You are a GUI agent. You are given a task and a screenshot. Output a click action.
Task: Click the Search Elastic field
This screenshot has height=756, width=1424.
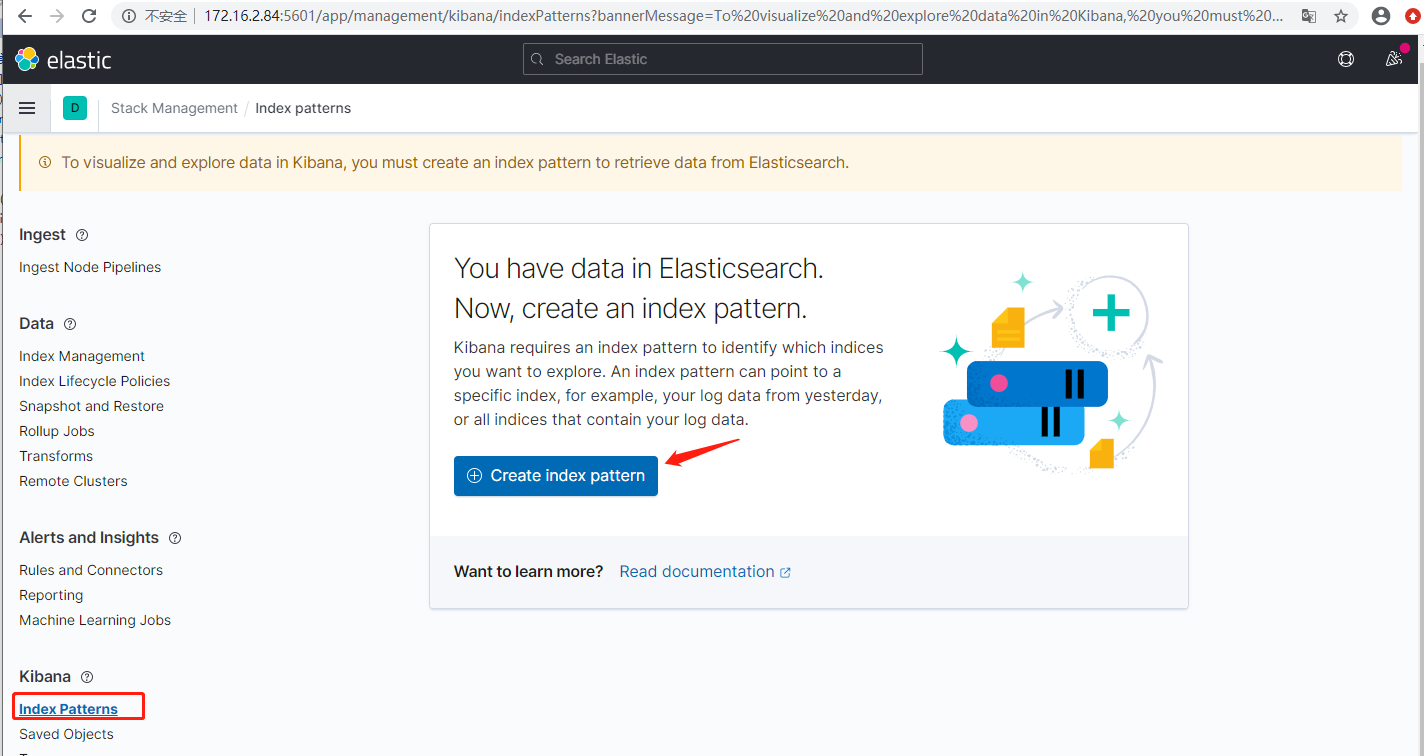(722, 59)
